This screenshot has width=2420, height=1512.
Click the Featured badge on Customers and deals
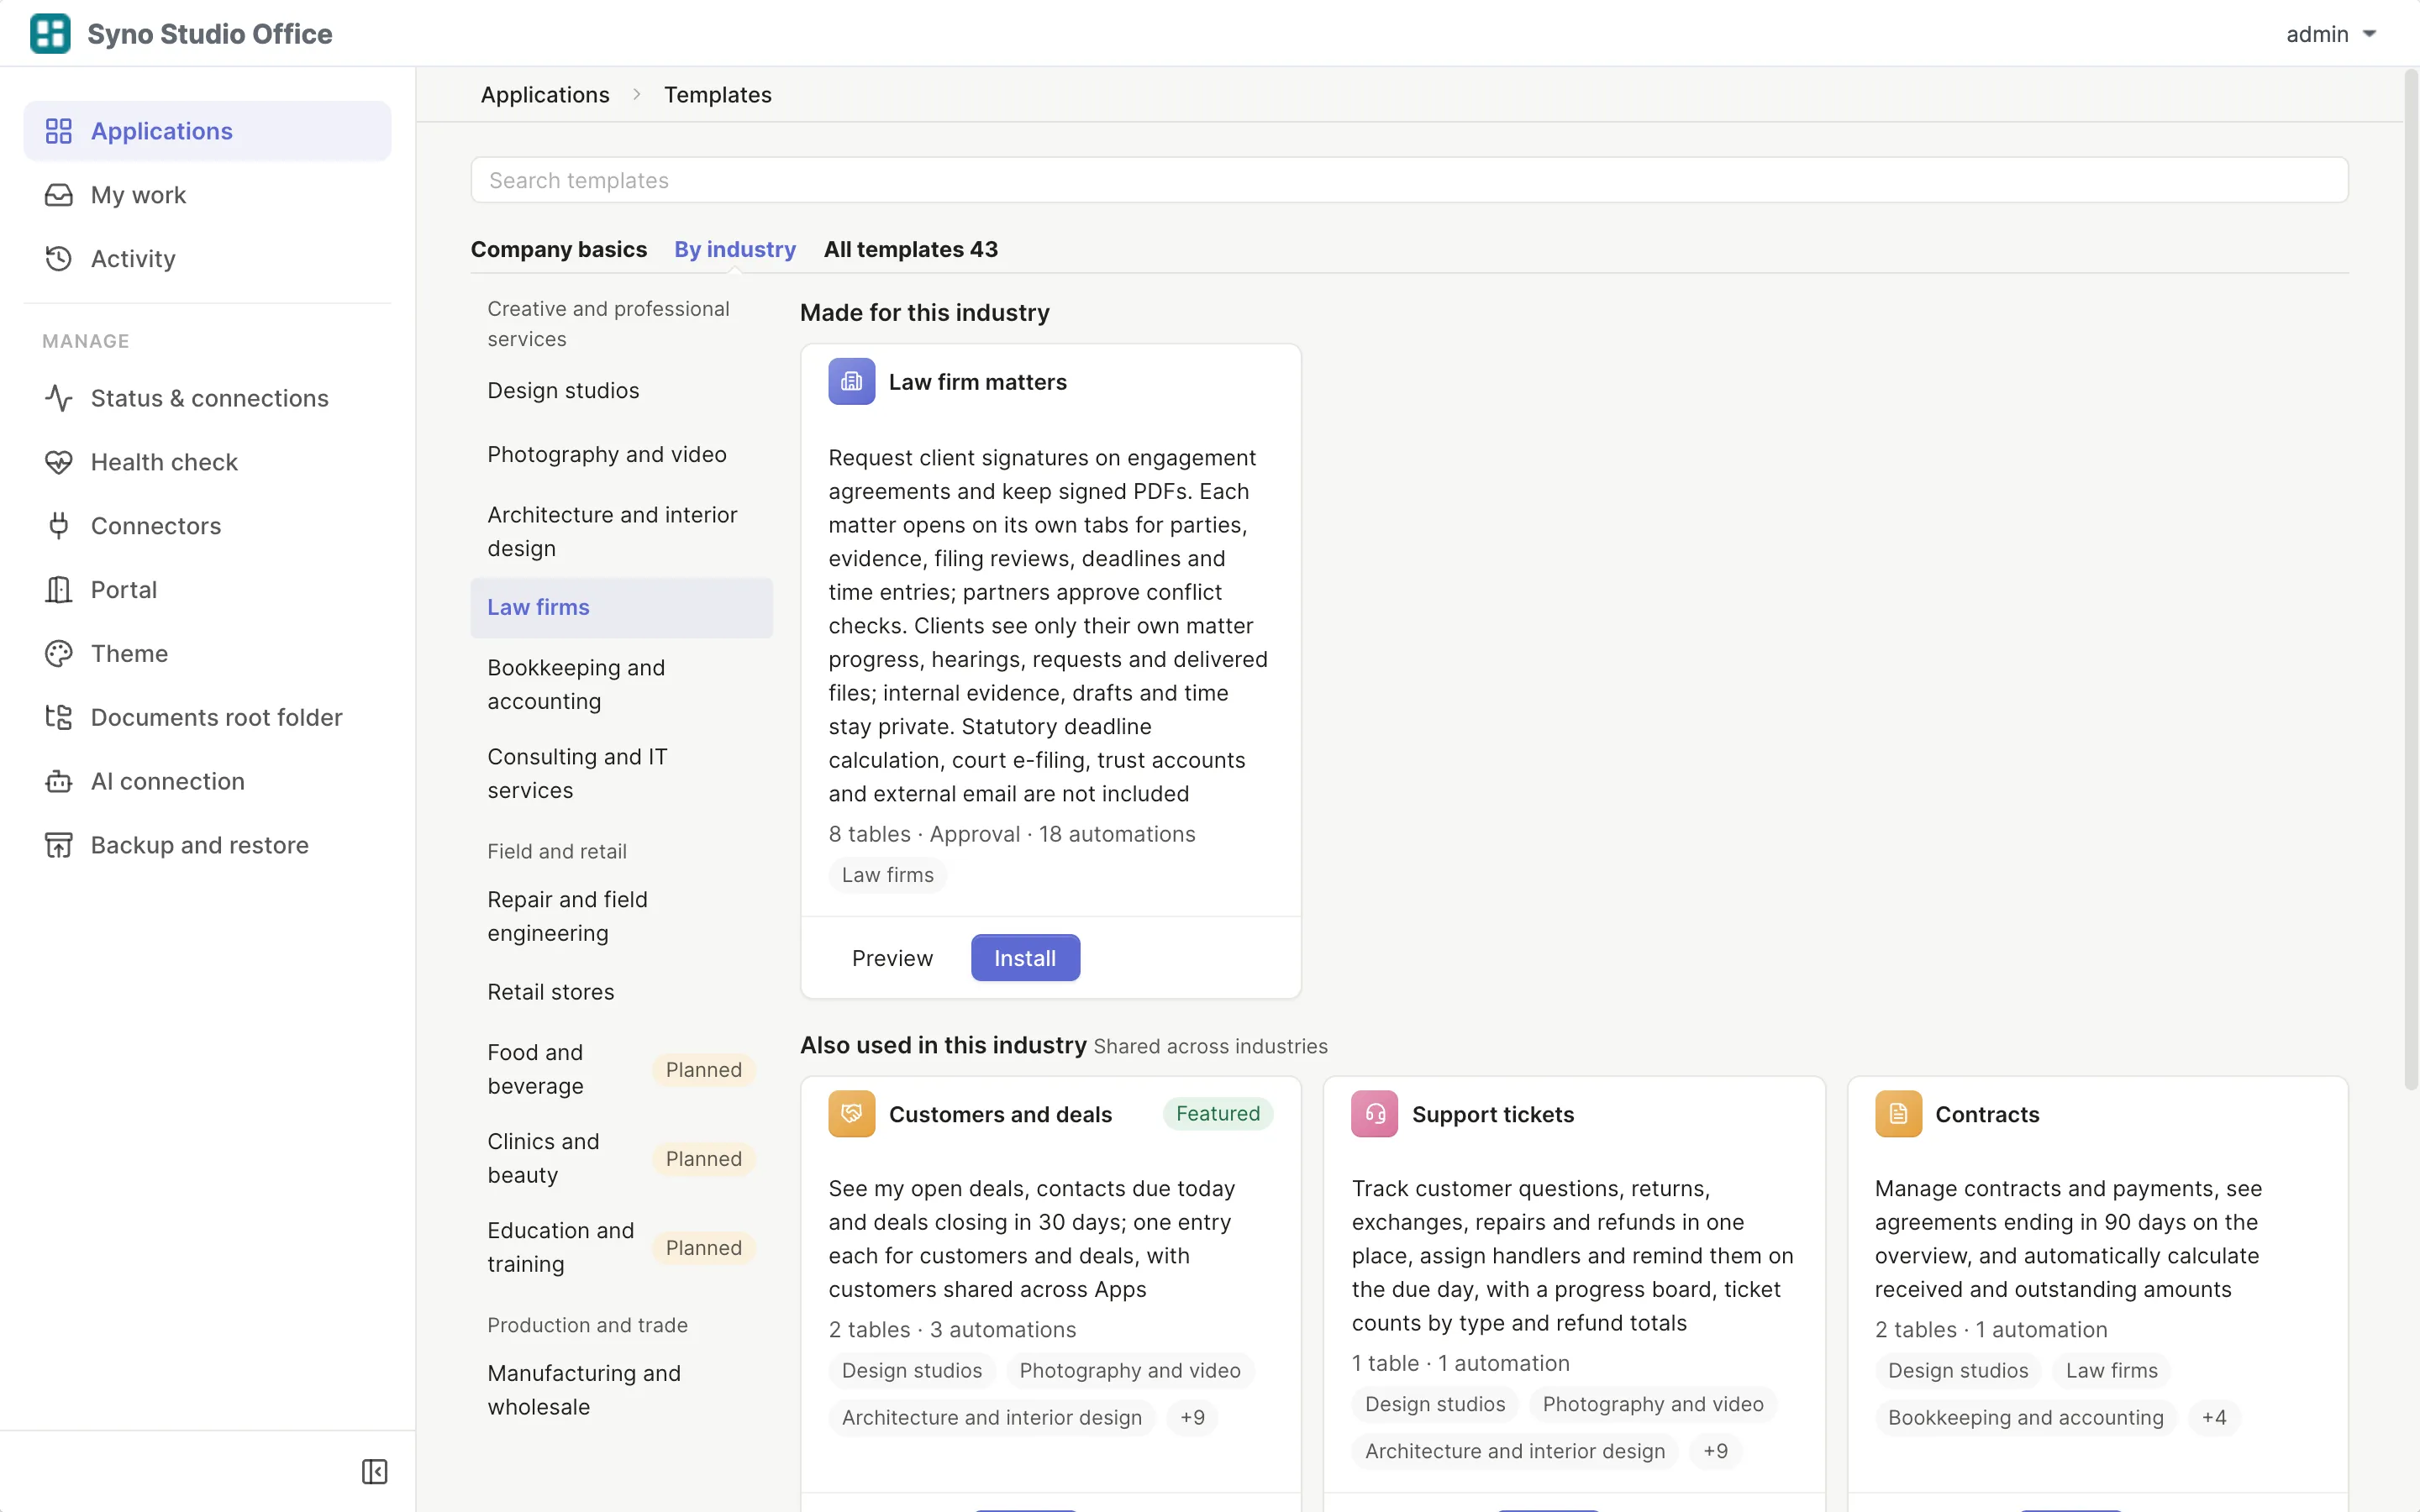click(x=1218, y=1114)
